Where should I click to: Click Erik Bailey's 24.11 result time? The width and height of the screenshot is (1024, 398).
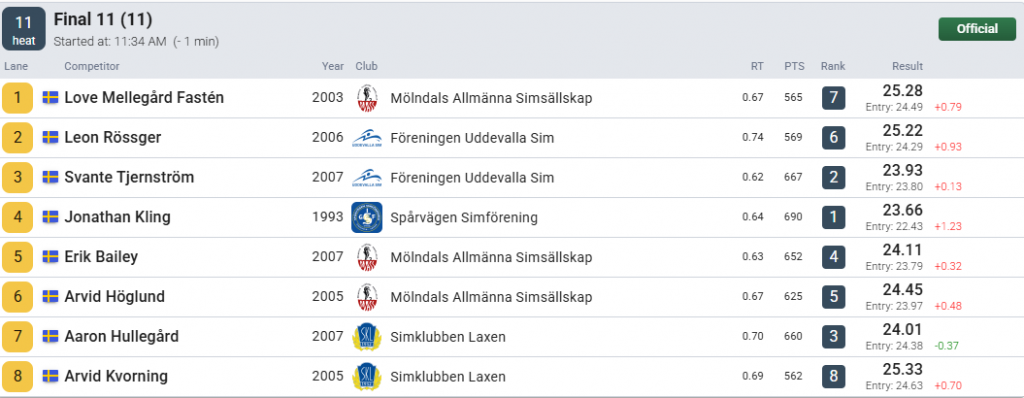tap(903, 250)
